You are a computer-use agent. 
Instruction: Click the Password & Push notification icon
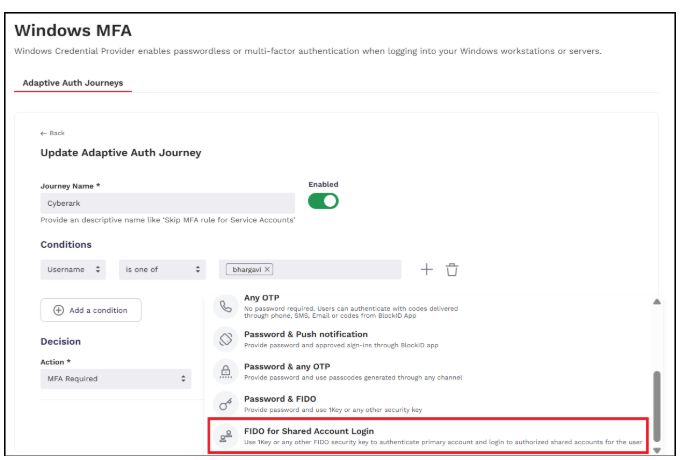226,339
